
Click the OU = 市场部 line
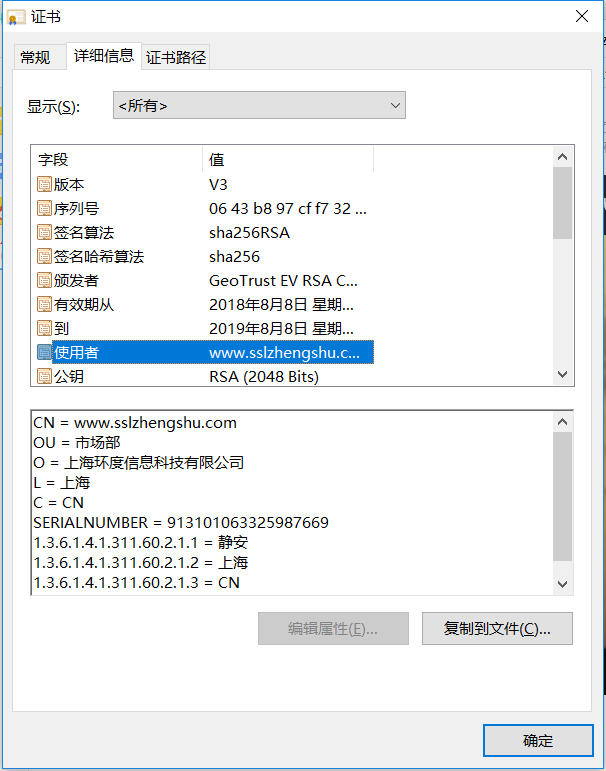coord(77,443)
